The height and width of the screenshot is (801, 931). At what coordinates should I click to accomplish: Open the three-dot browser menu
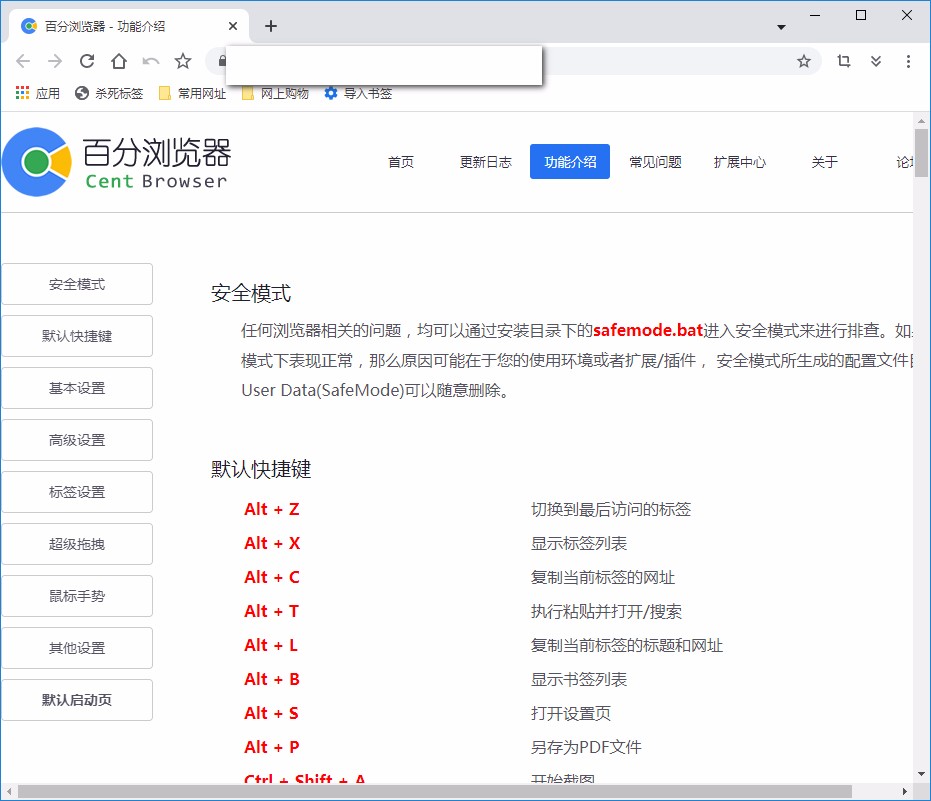tap(908, 61)
